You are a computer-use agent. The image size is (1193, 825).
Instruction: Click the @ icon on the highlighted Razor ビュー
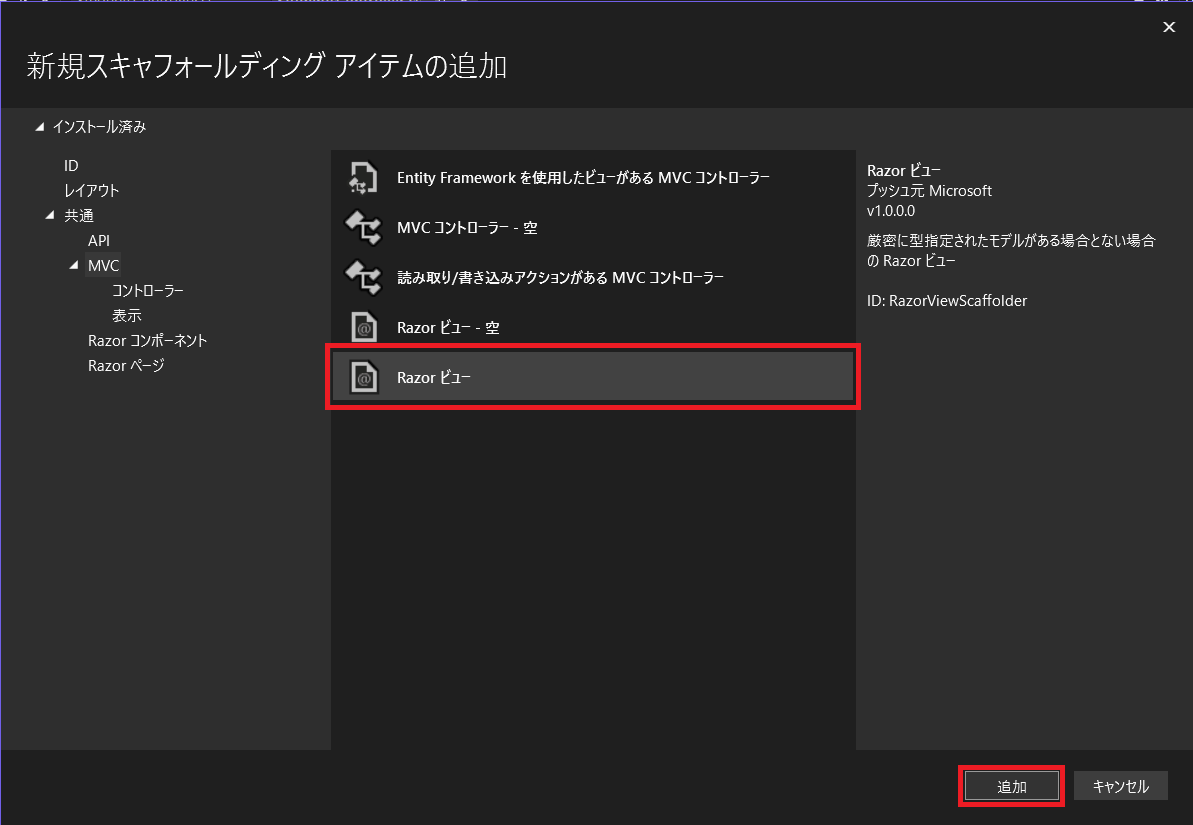coord(362,377)
